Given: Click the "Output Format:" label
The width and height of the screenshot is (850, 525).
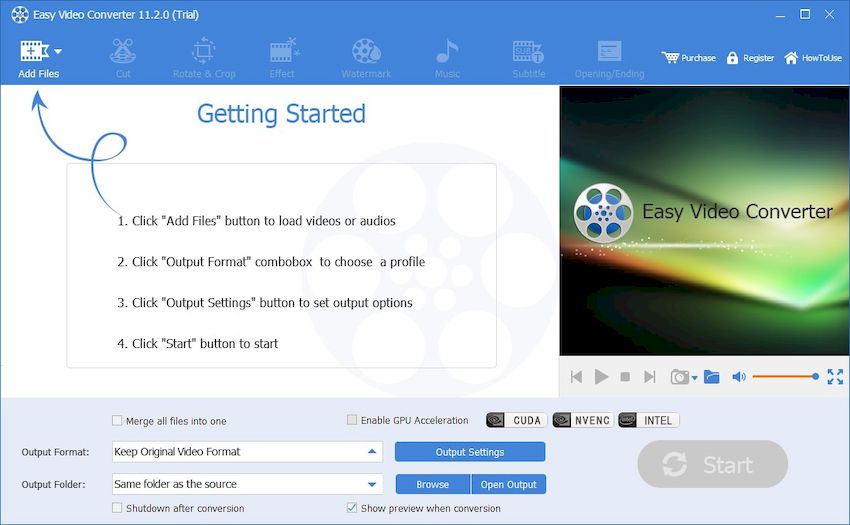Looking at the screenshot, I should coord(55,452).
